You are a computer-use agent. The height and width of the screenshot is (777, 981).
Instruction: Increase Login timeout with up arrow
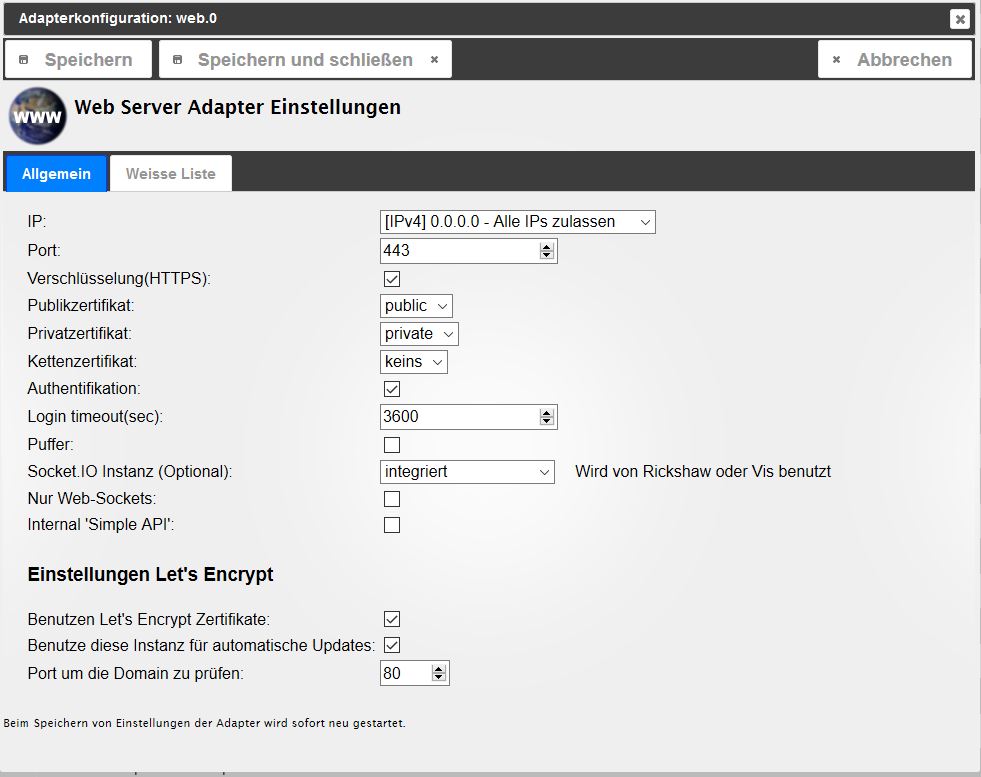tap(547, 413)
